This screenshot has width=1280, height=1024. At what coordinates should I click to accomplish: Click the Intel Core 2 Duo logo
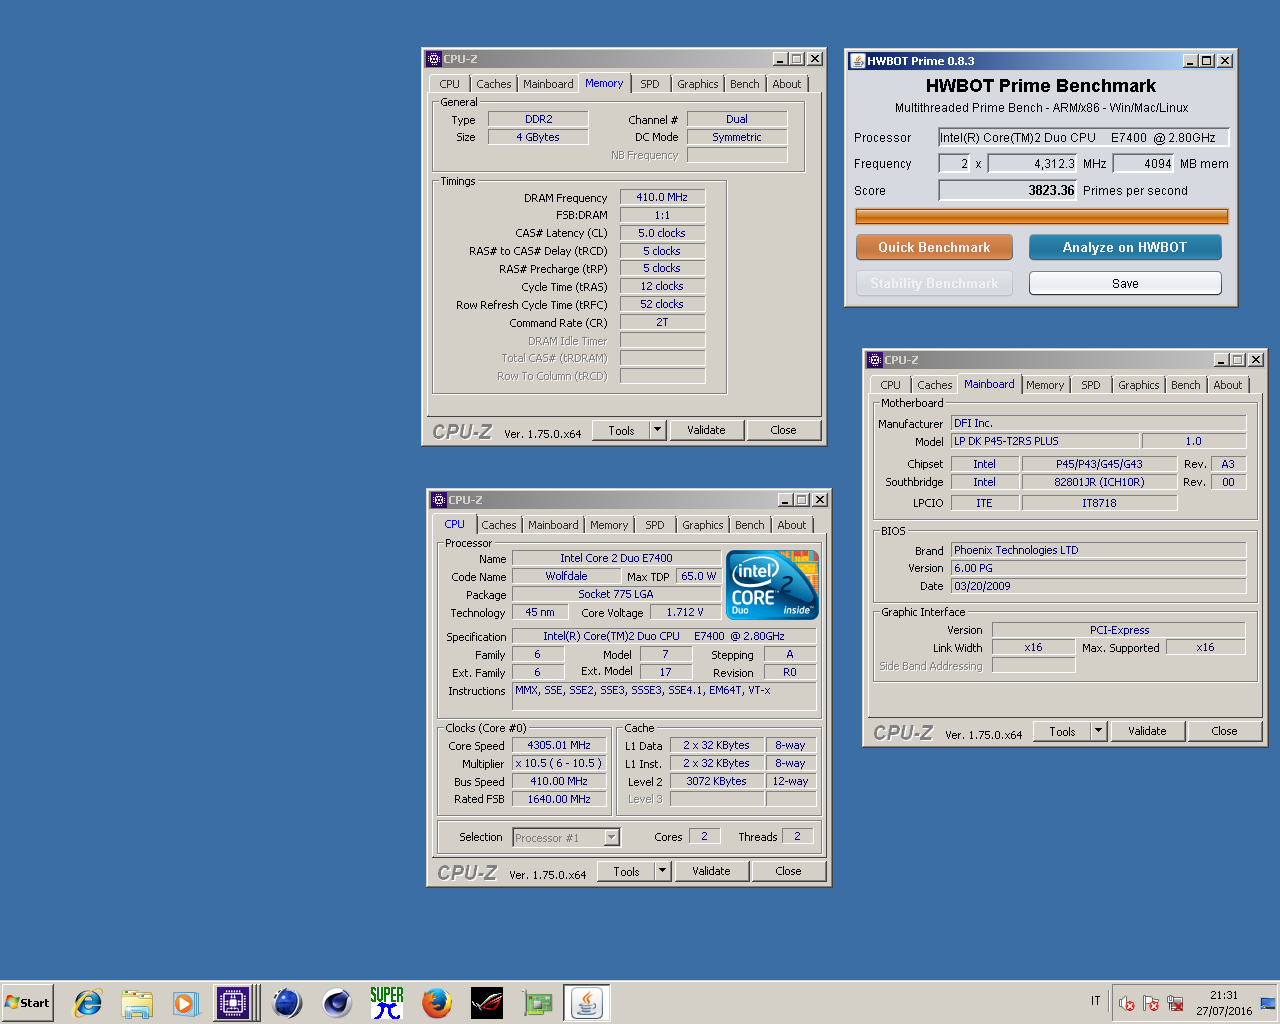coord(772,584)
